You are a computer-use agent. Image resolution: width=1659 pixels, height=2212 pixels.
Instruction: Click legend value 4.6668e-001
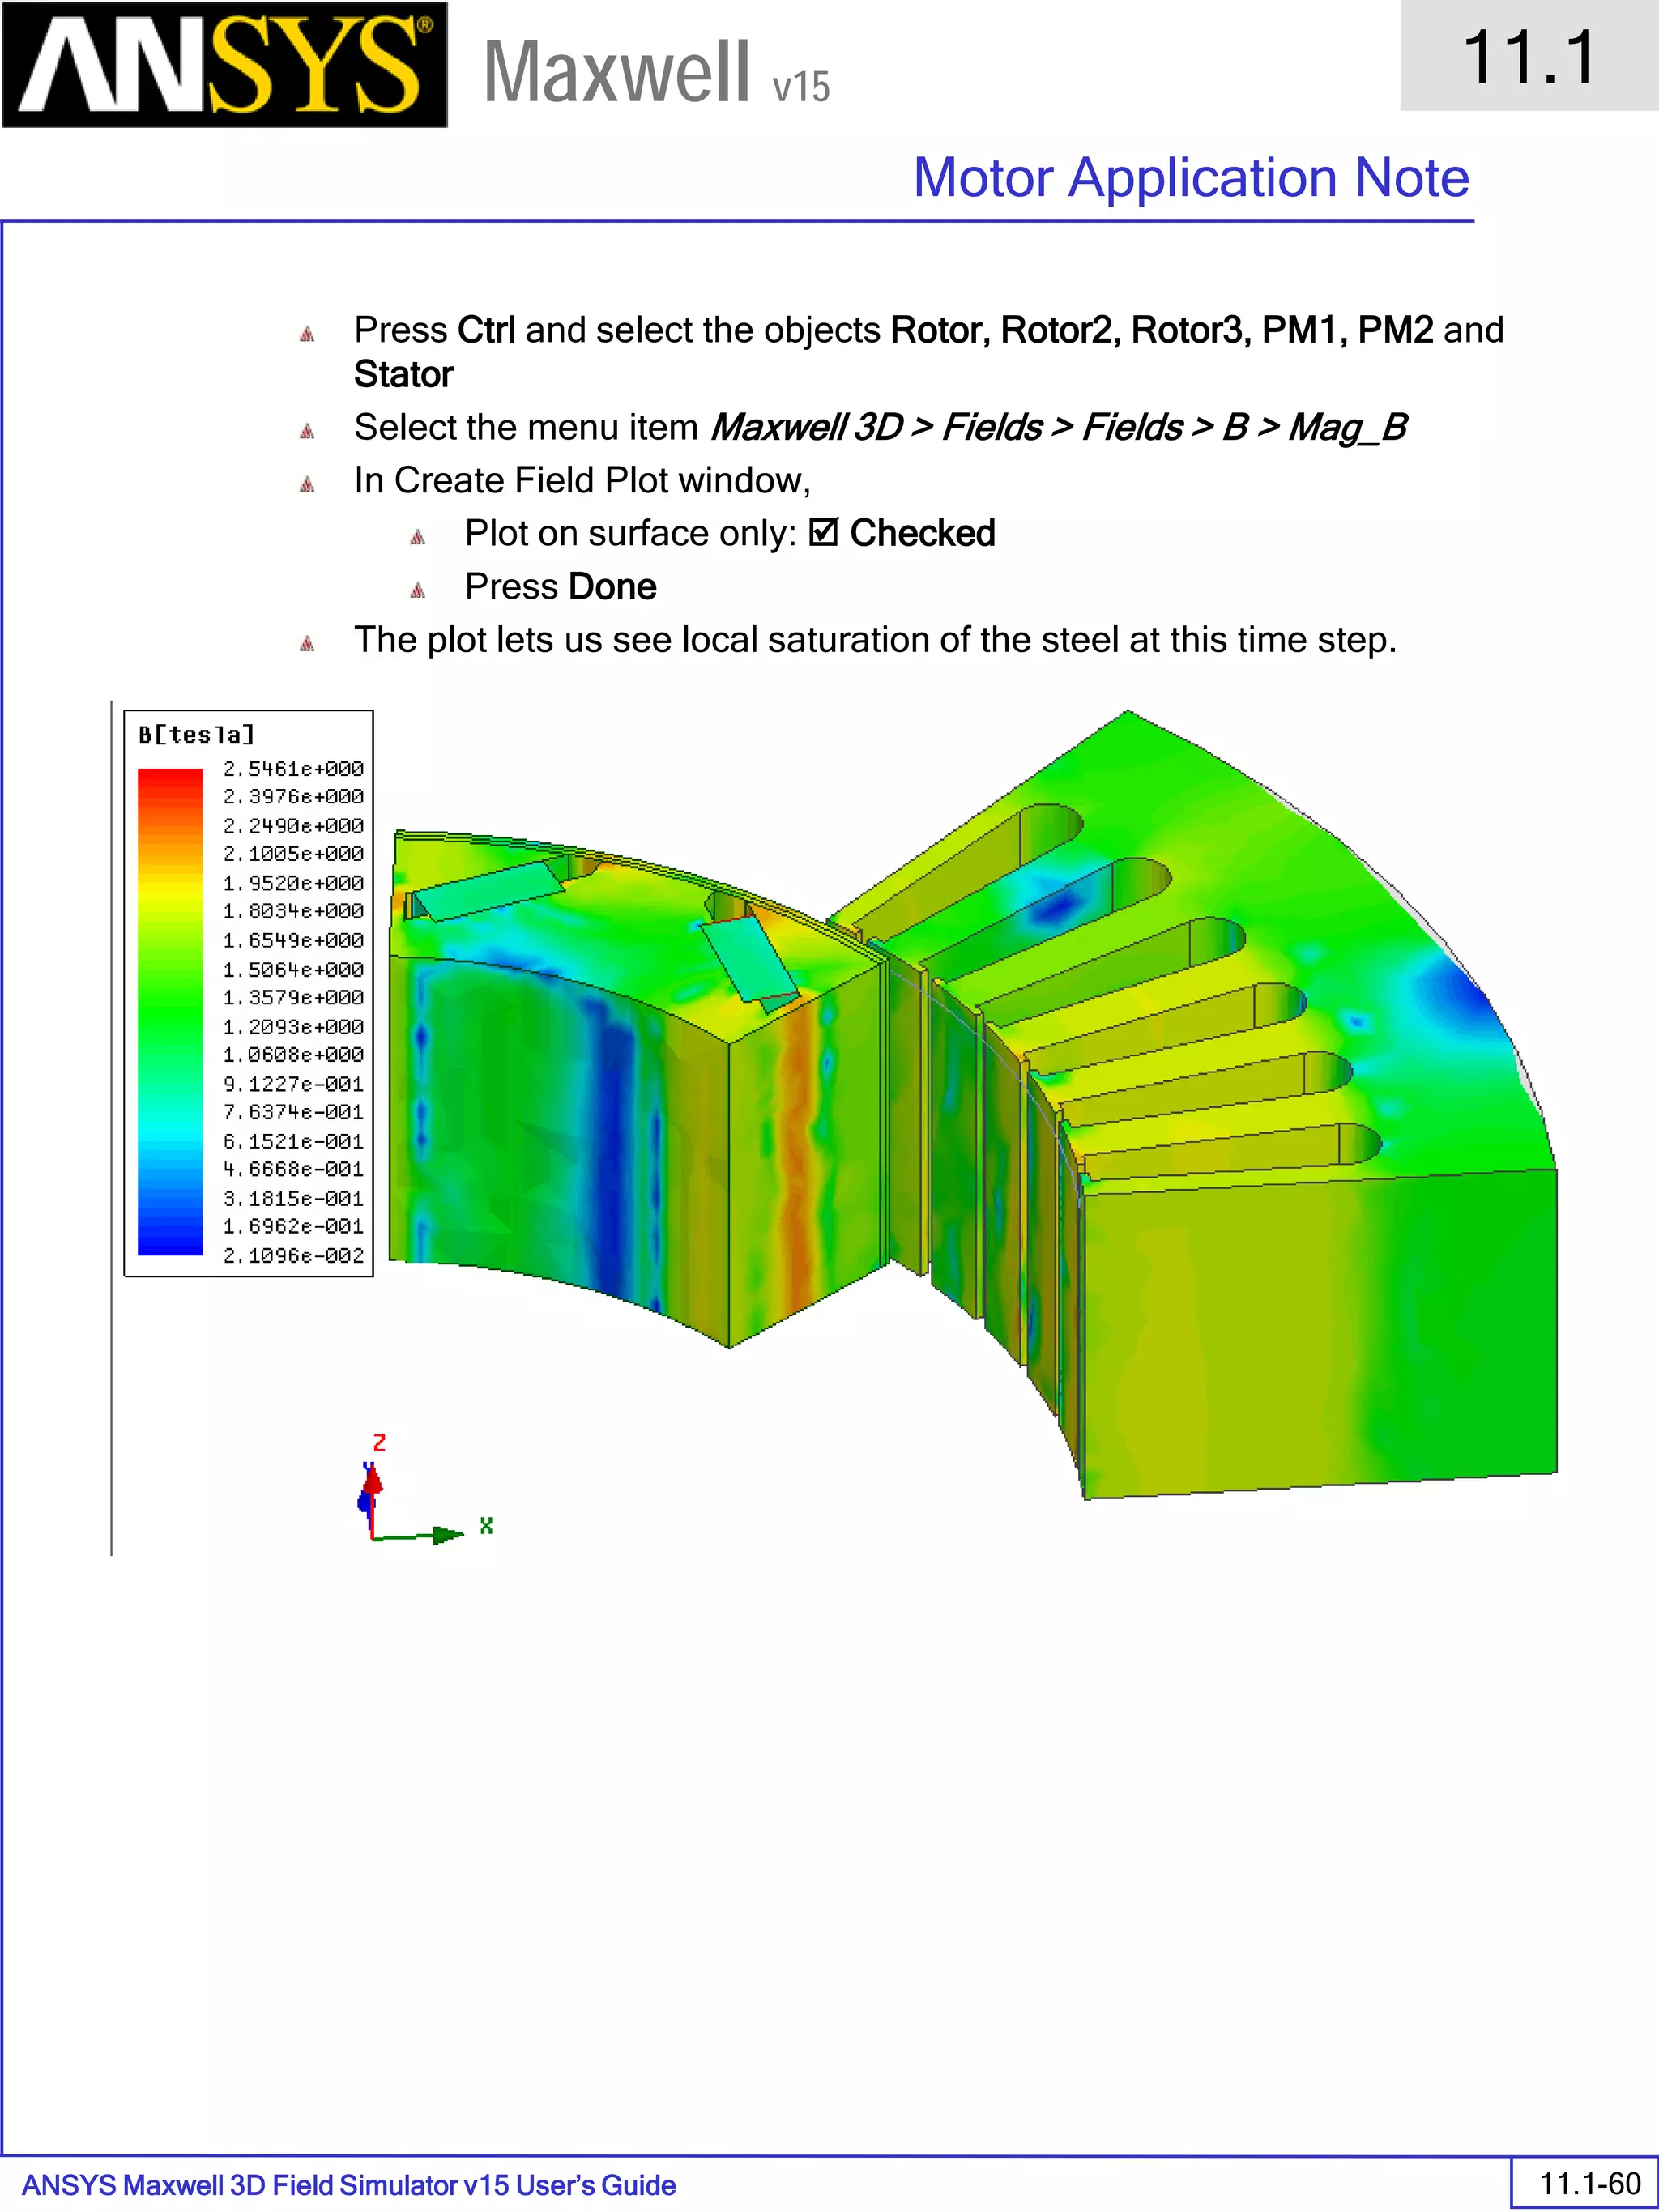point(293,1169)
